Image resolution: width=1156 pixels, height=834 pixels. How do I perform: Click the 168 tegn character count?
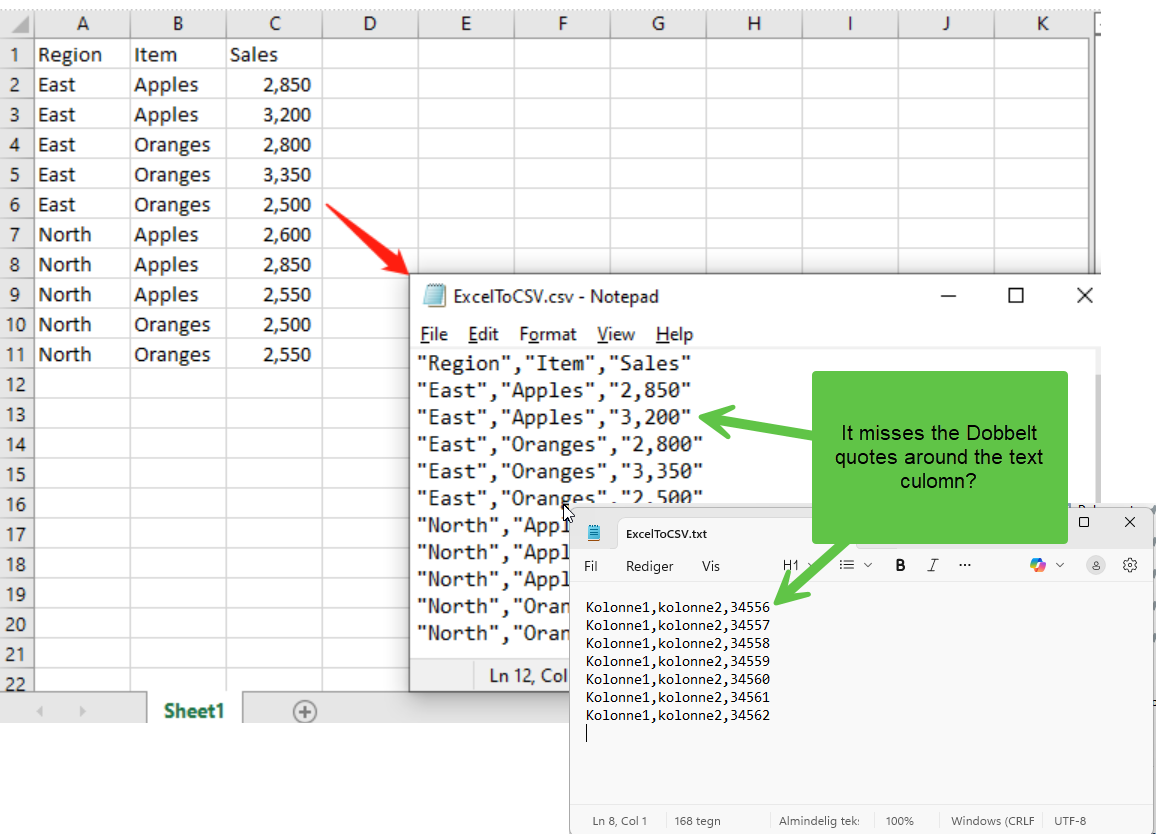click(697, 821)
